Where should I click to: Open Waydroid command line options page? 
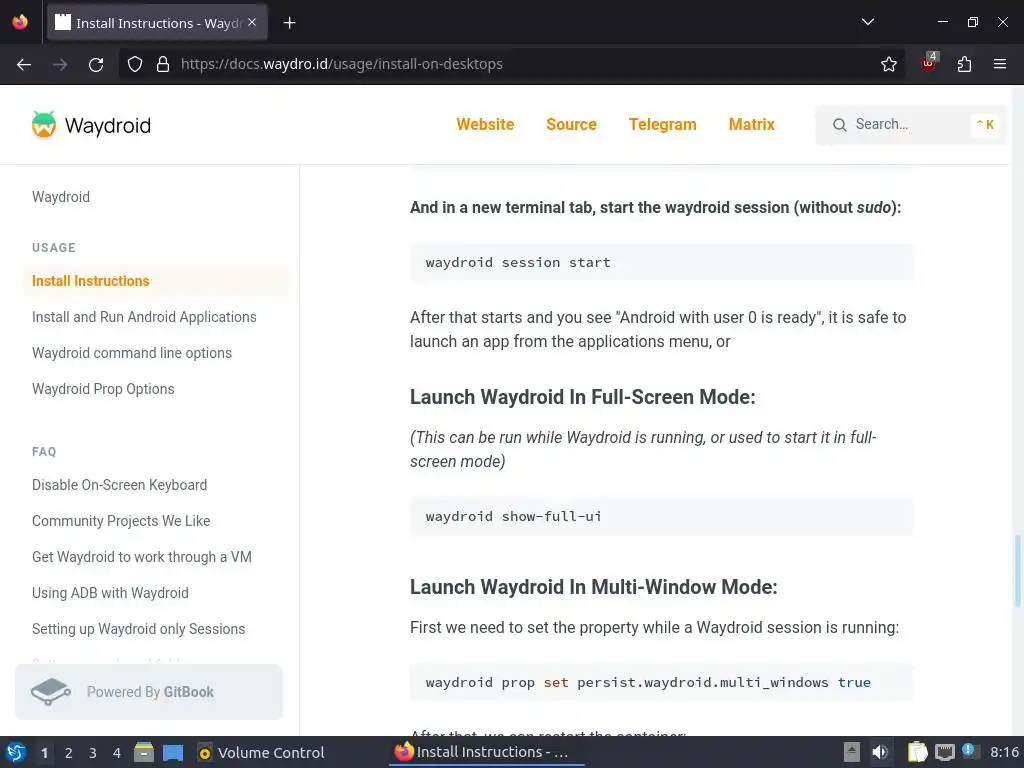pyautogui.click(x=132, y=353)
